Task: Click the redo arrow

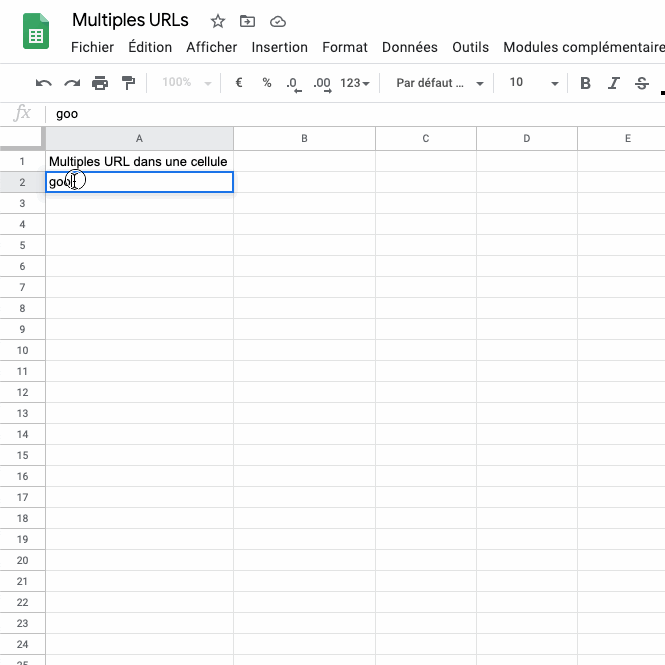Action: 72,83
